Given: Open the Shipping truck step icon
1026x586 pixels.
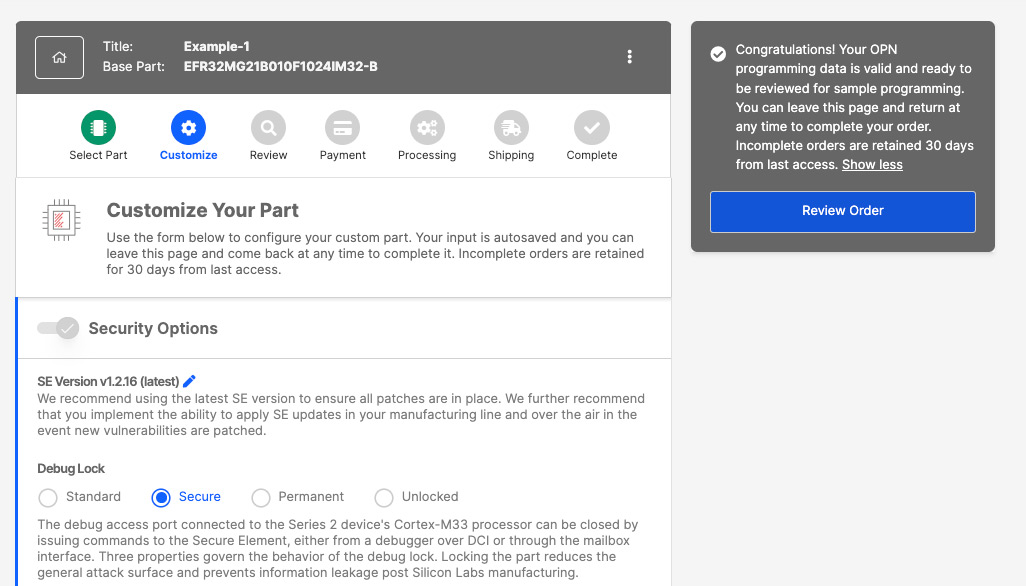Looking at the screenshot, I should tap(511, 128).
